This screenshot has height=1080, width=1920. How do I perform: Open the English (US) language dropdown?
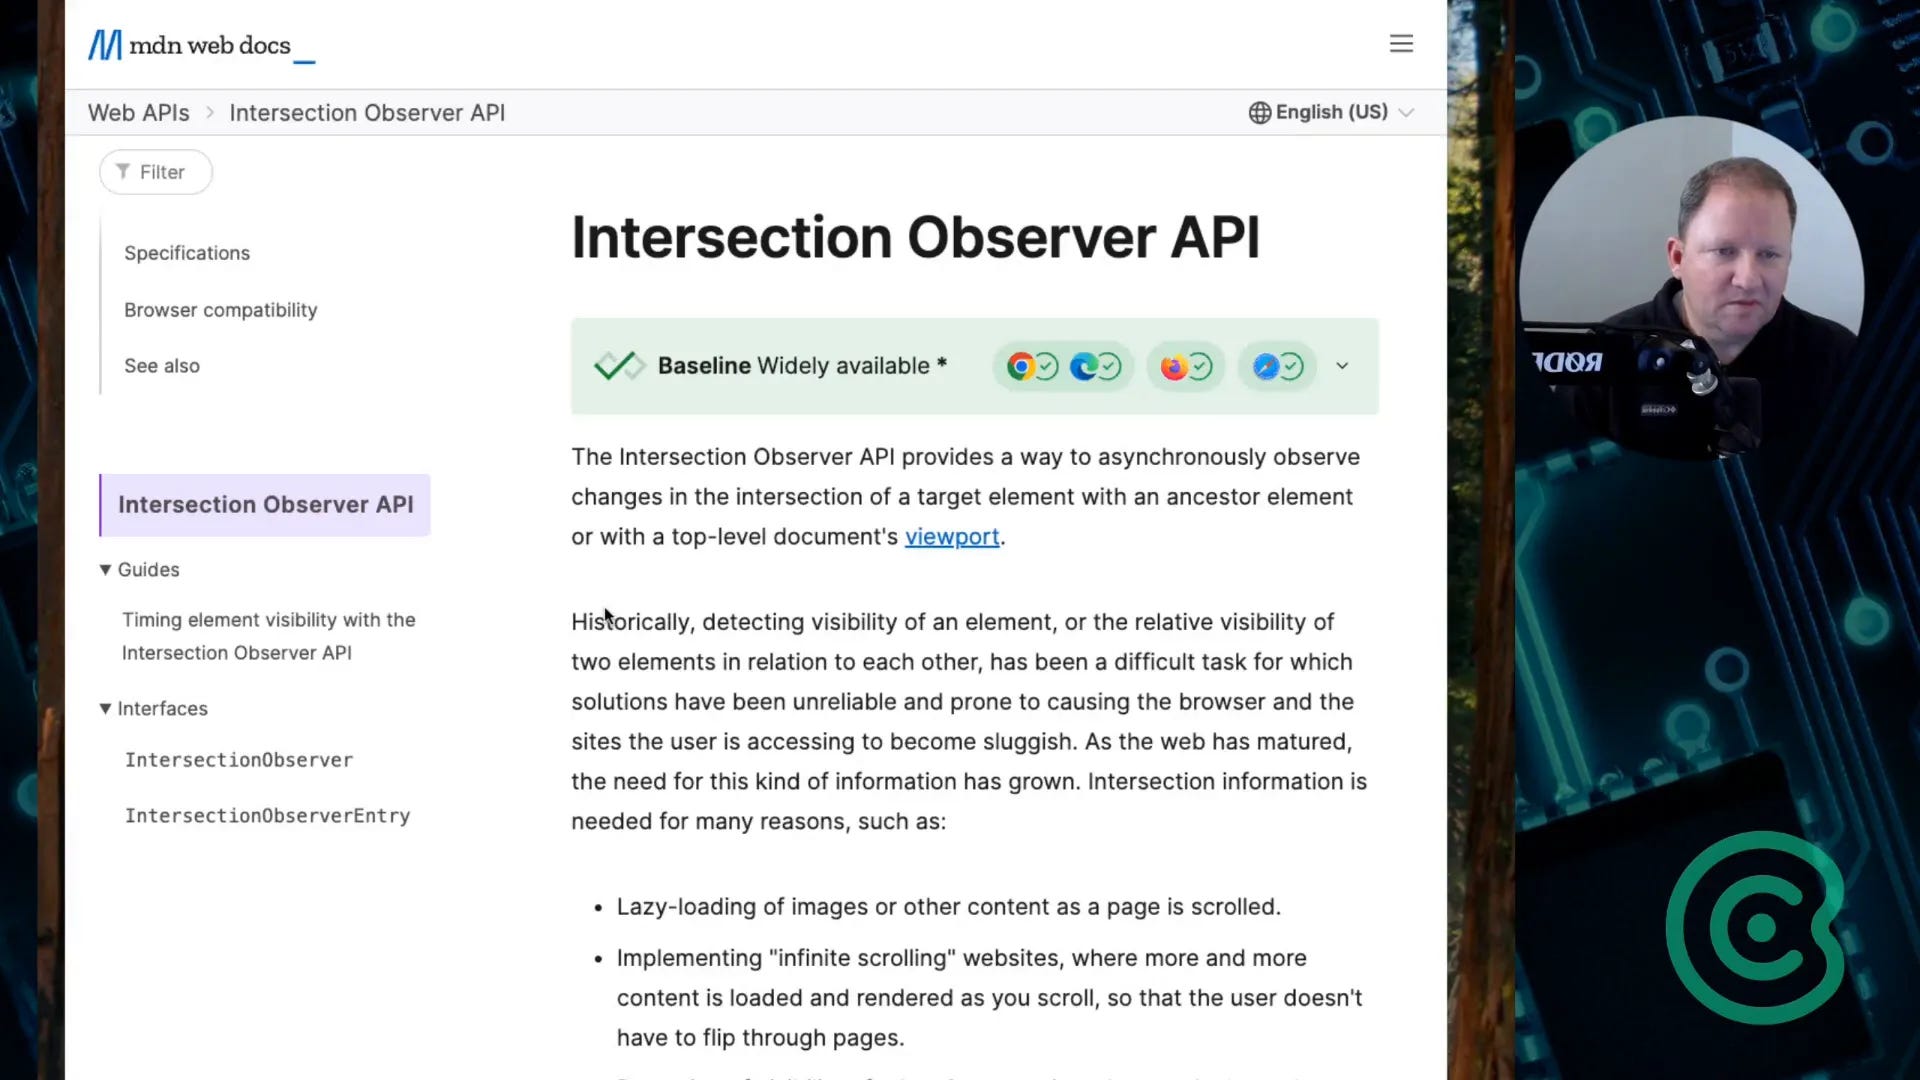[x=1331, y=113]
